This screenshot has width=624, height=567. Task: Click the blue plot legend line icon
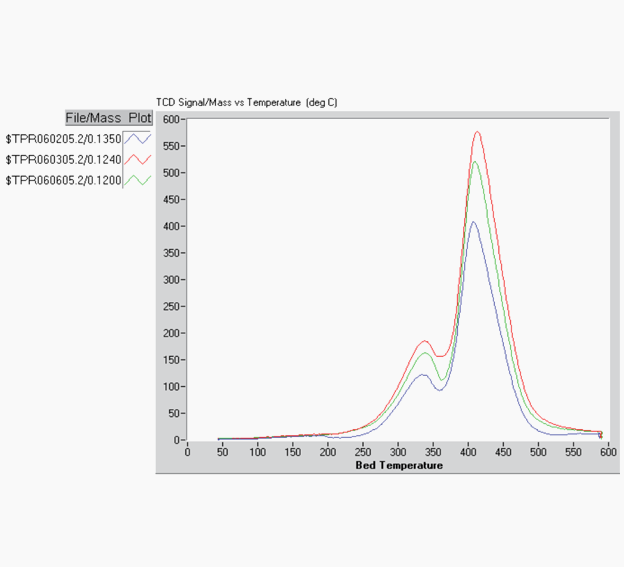pos(137,138)
